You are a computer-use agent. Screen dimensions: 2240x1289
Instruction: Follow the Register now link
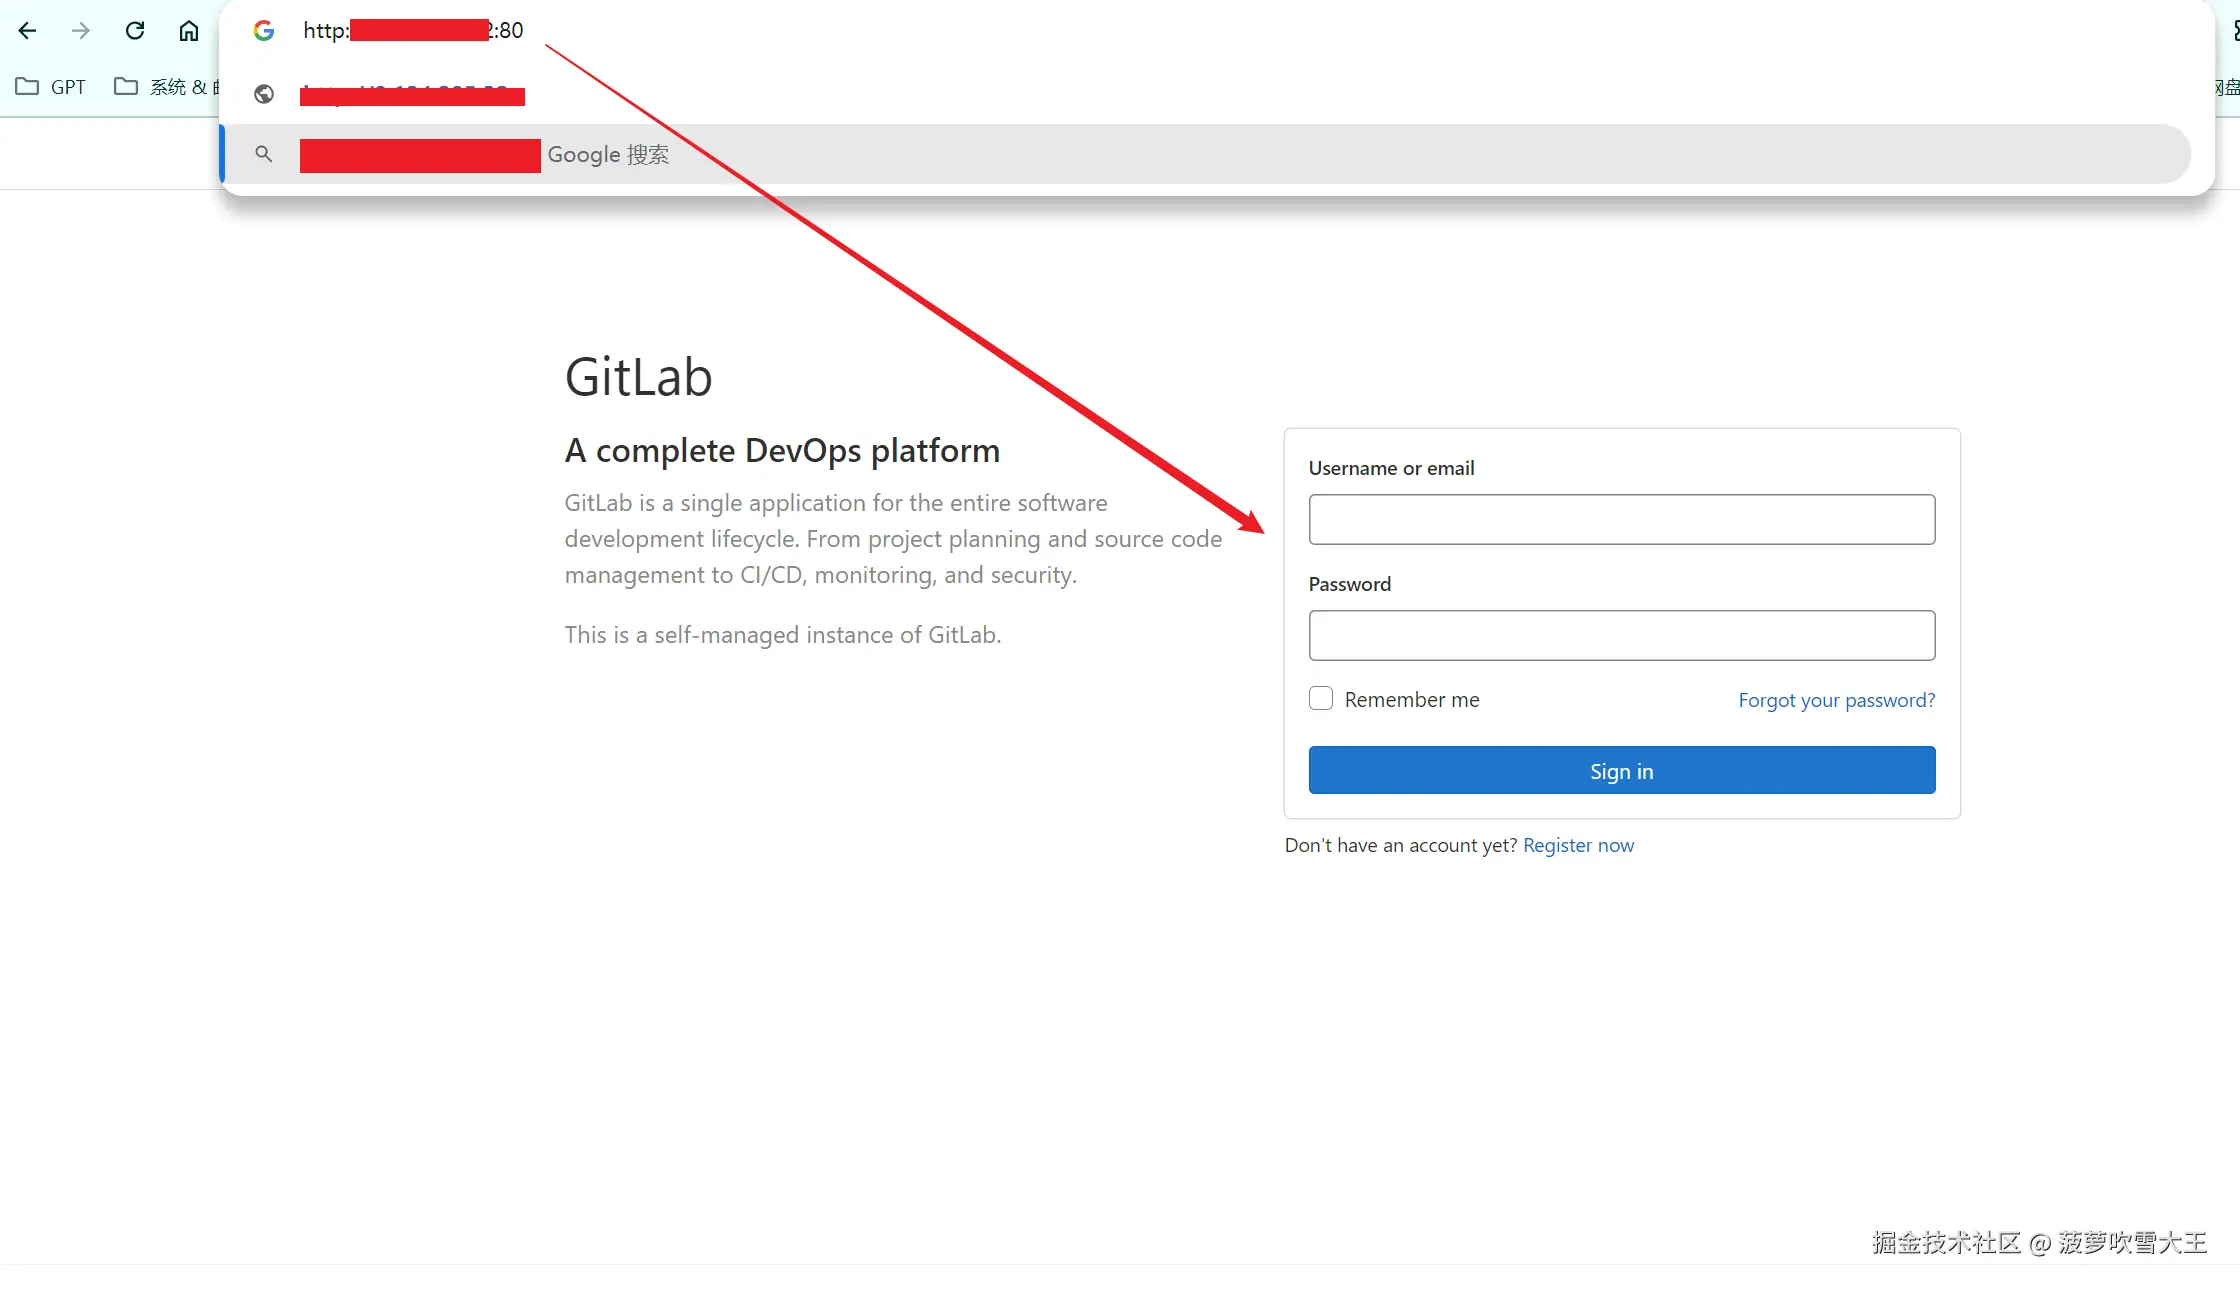point(1578,845)
